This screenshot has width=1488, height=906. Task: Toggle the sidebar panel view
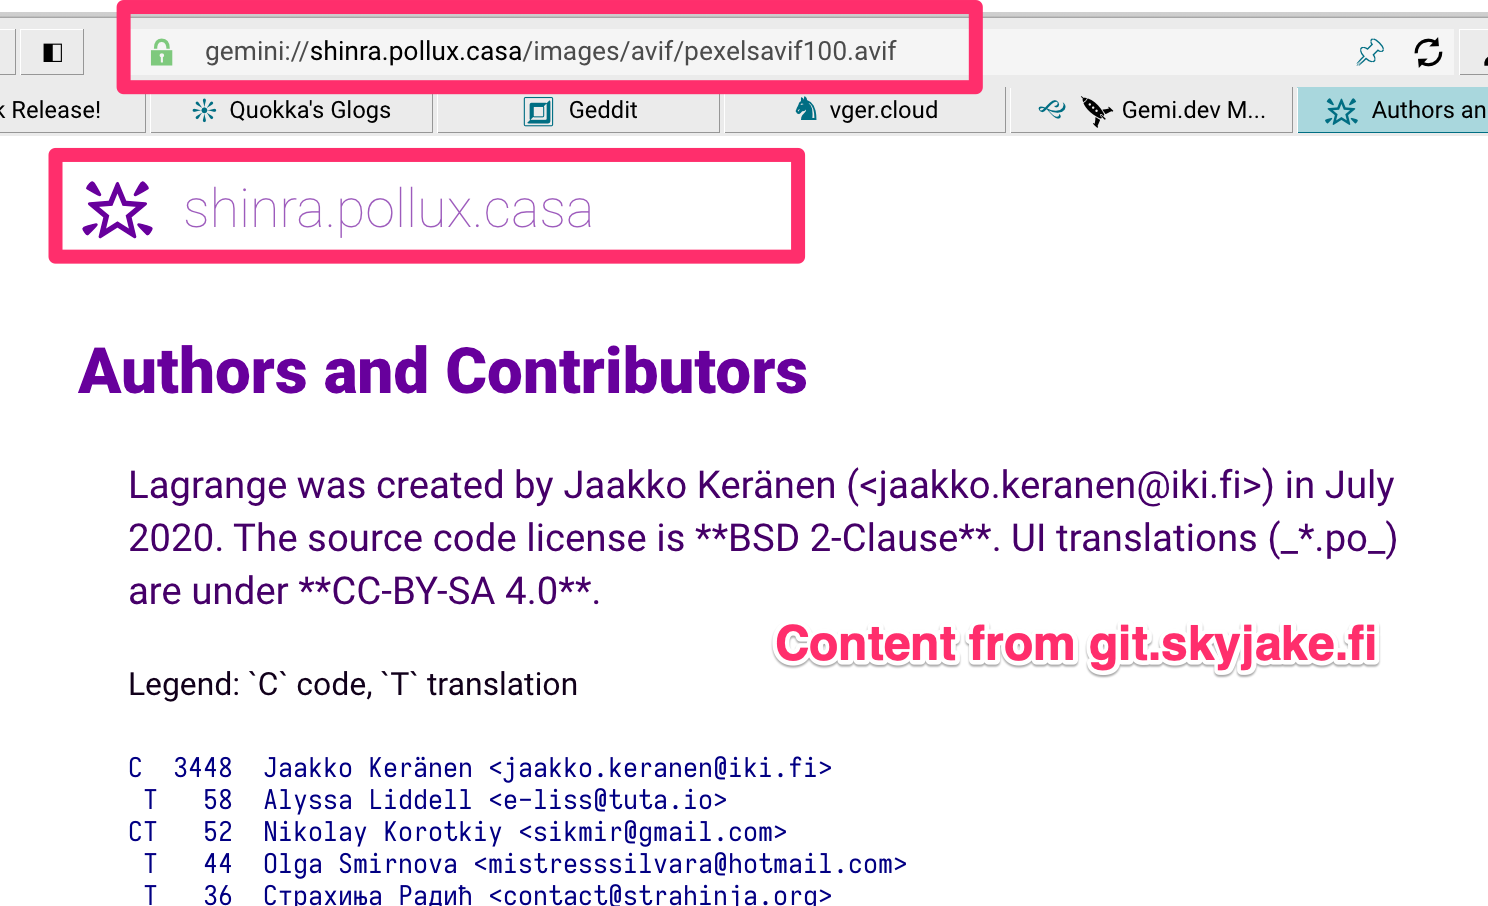point(51,51)
